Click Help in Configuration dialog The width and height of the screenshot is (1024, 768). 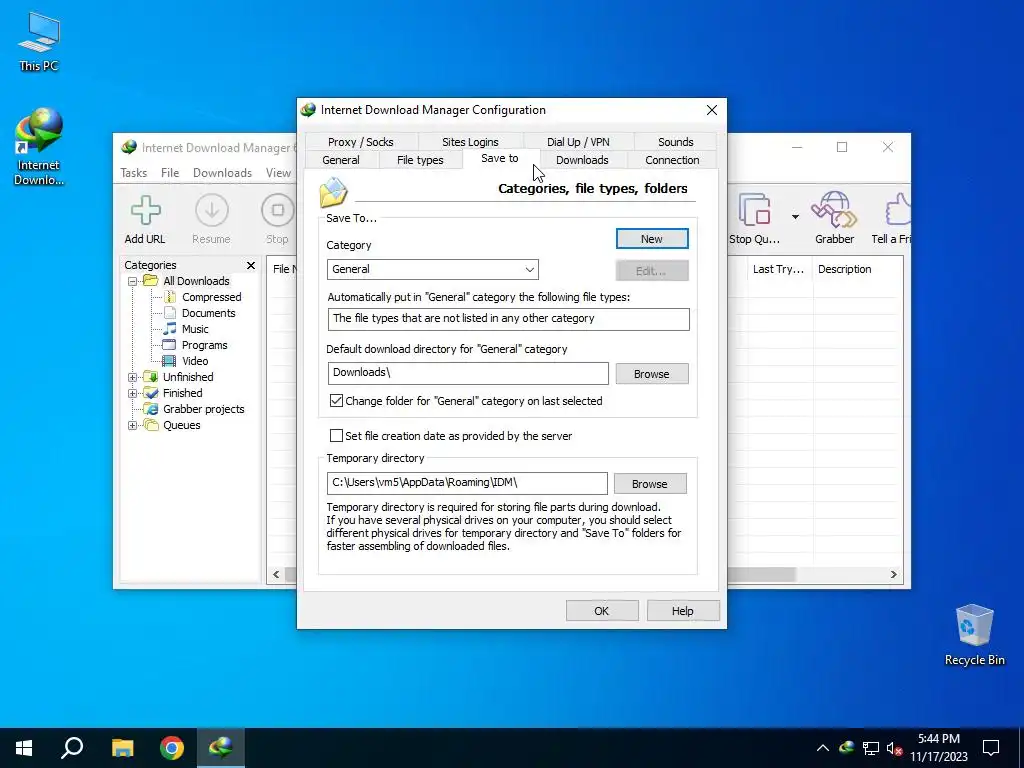[x=682, y=611]
